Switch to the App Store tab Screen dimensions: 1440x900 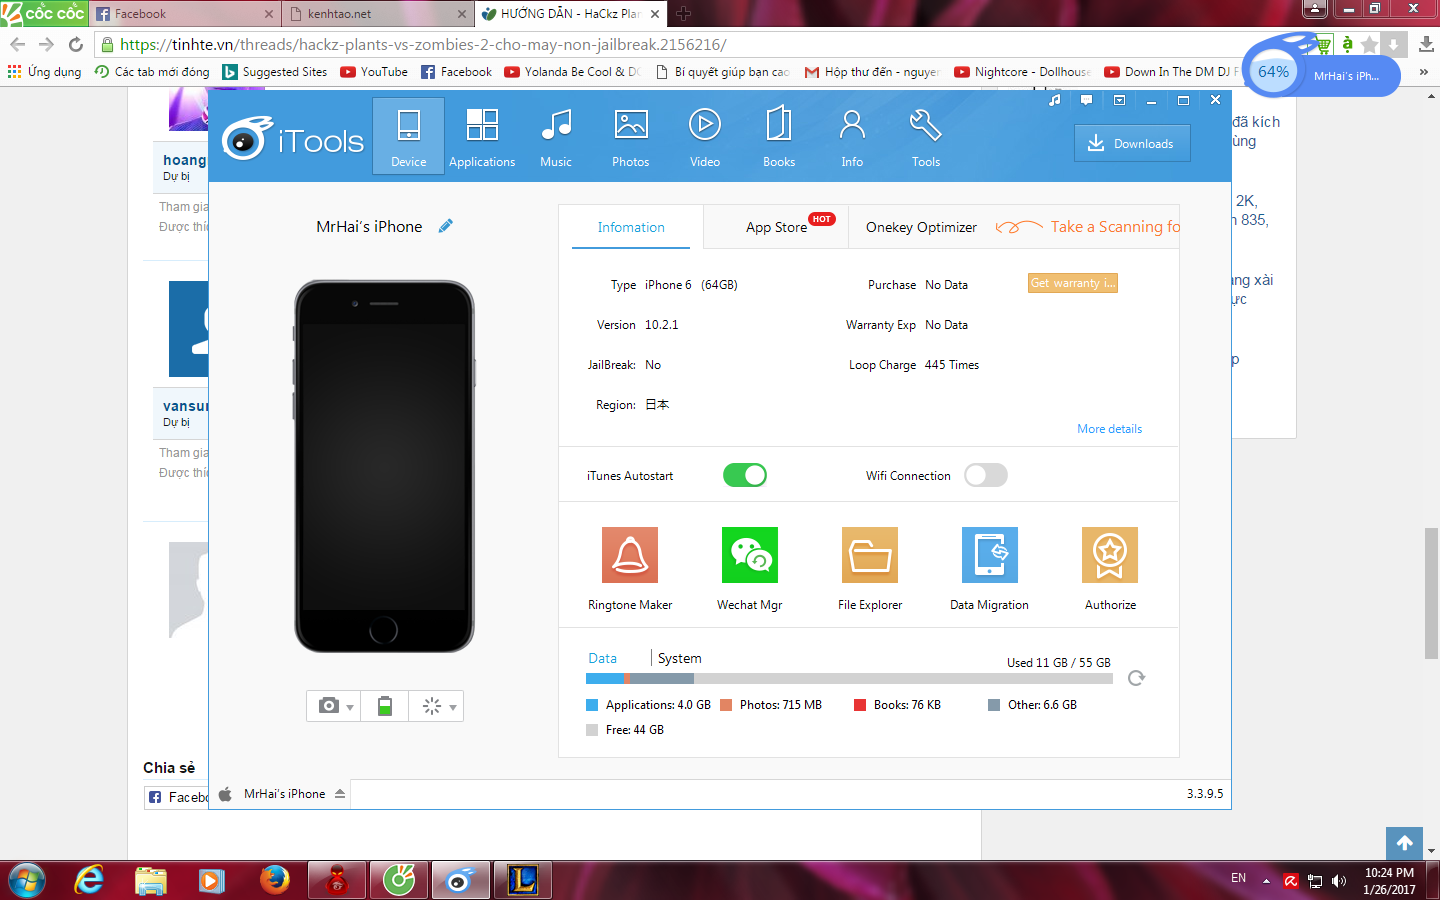776,227
